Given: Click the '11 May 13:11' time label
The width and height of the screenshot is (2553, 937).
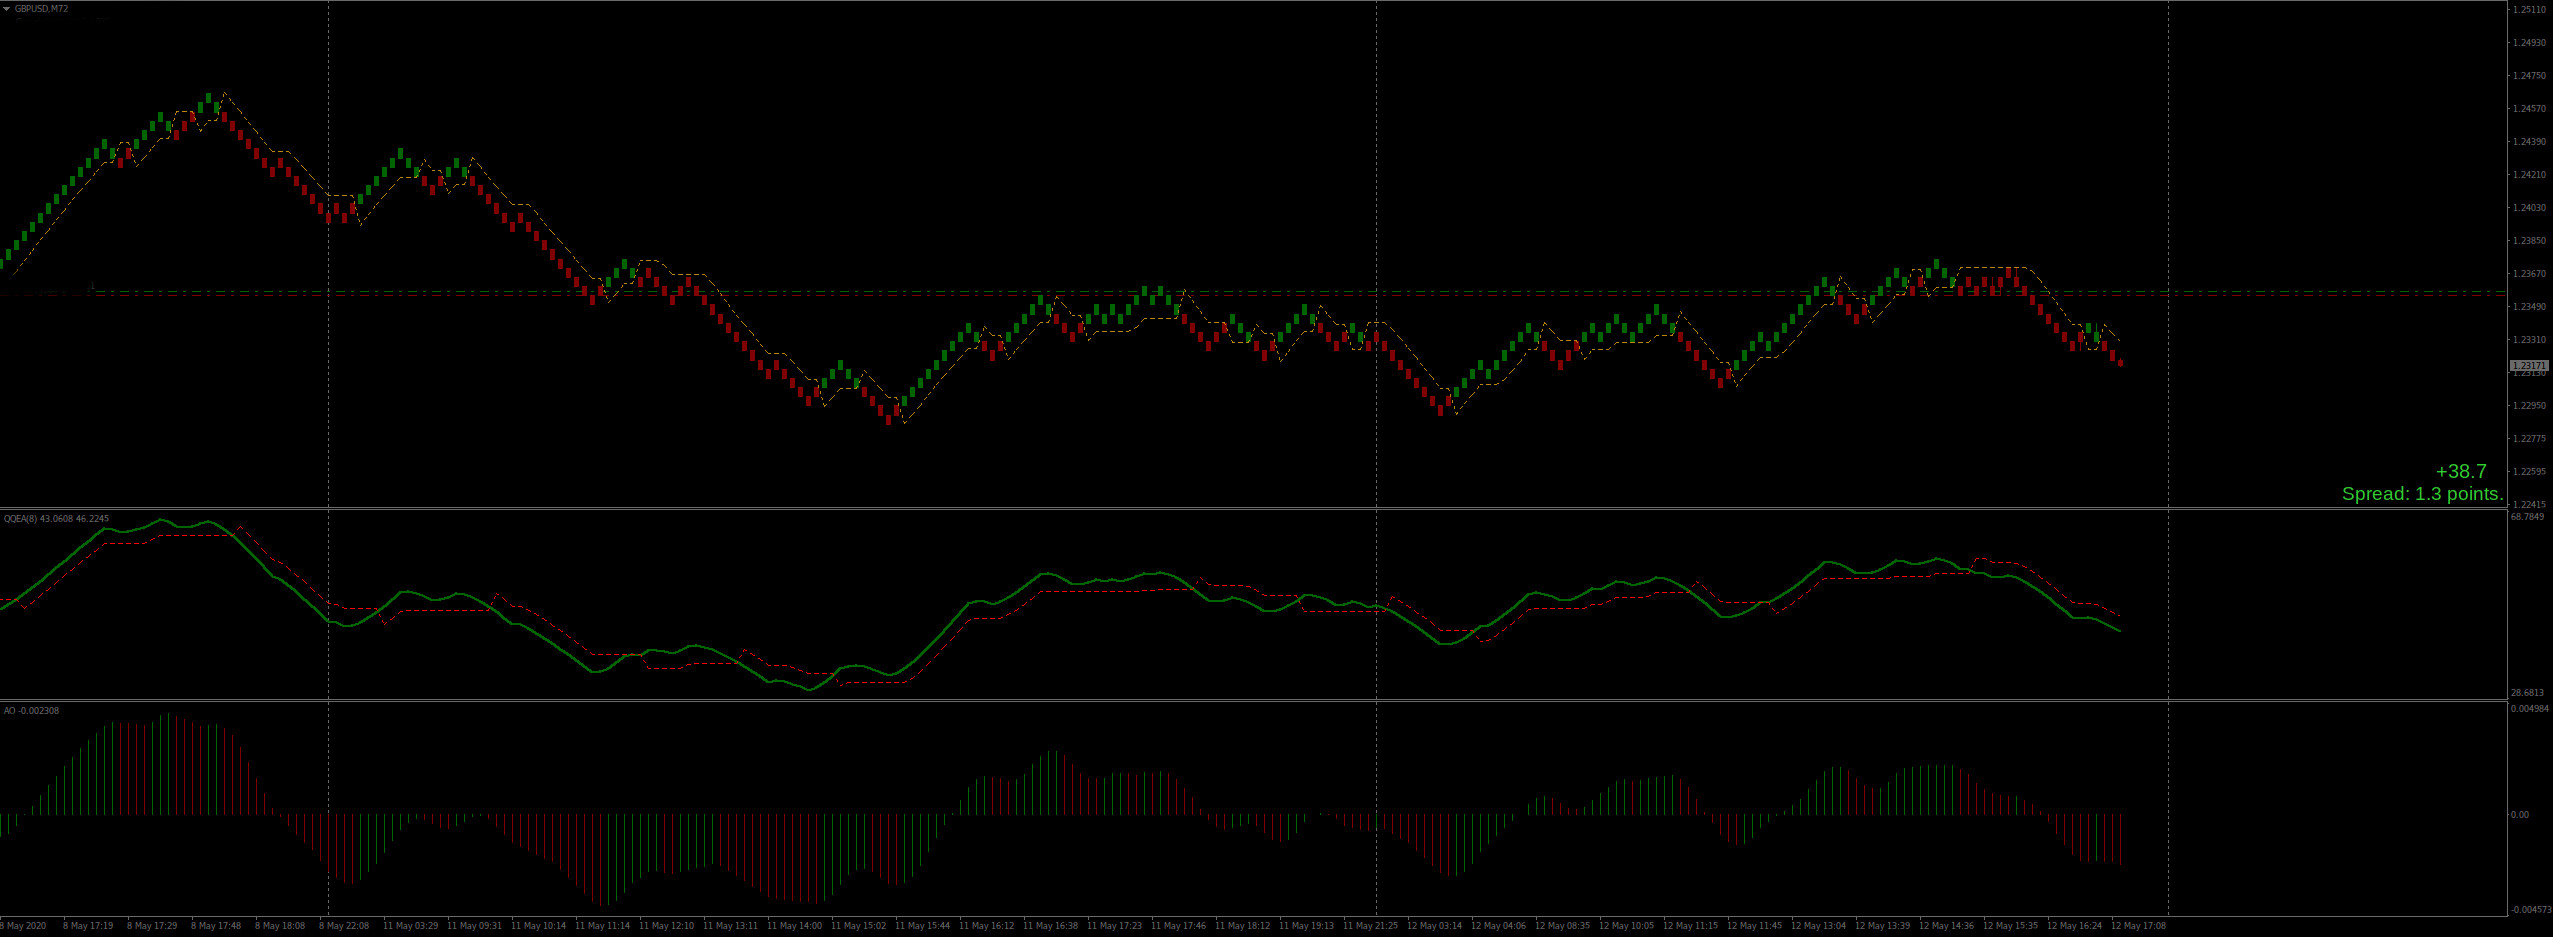Looking at the screenshot, I should (730, 926).
